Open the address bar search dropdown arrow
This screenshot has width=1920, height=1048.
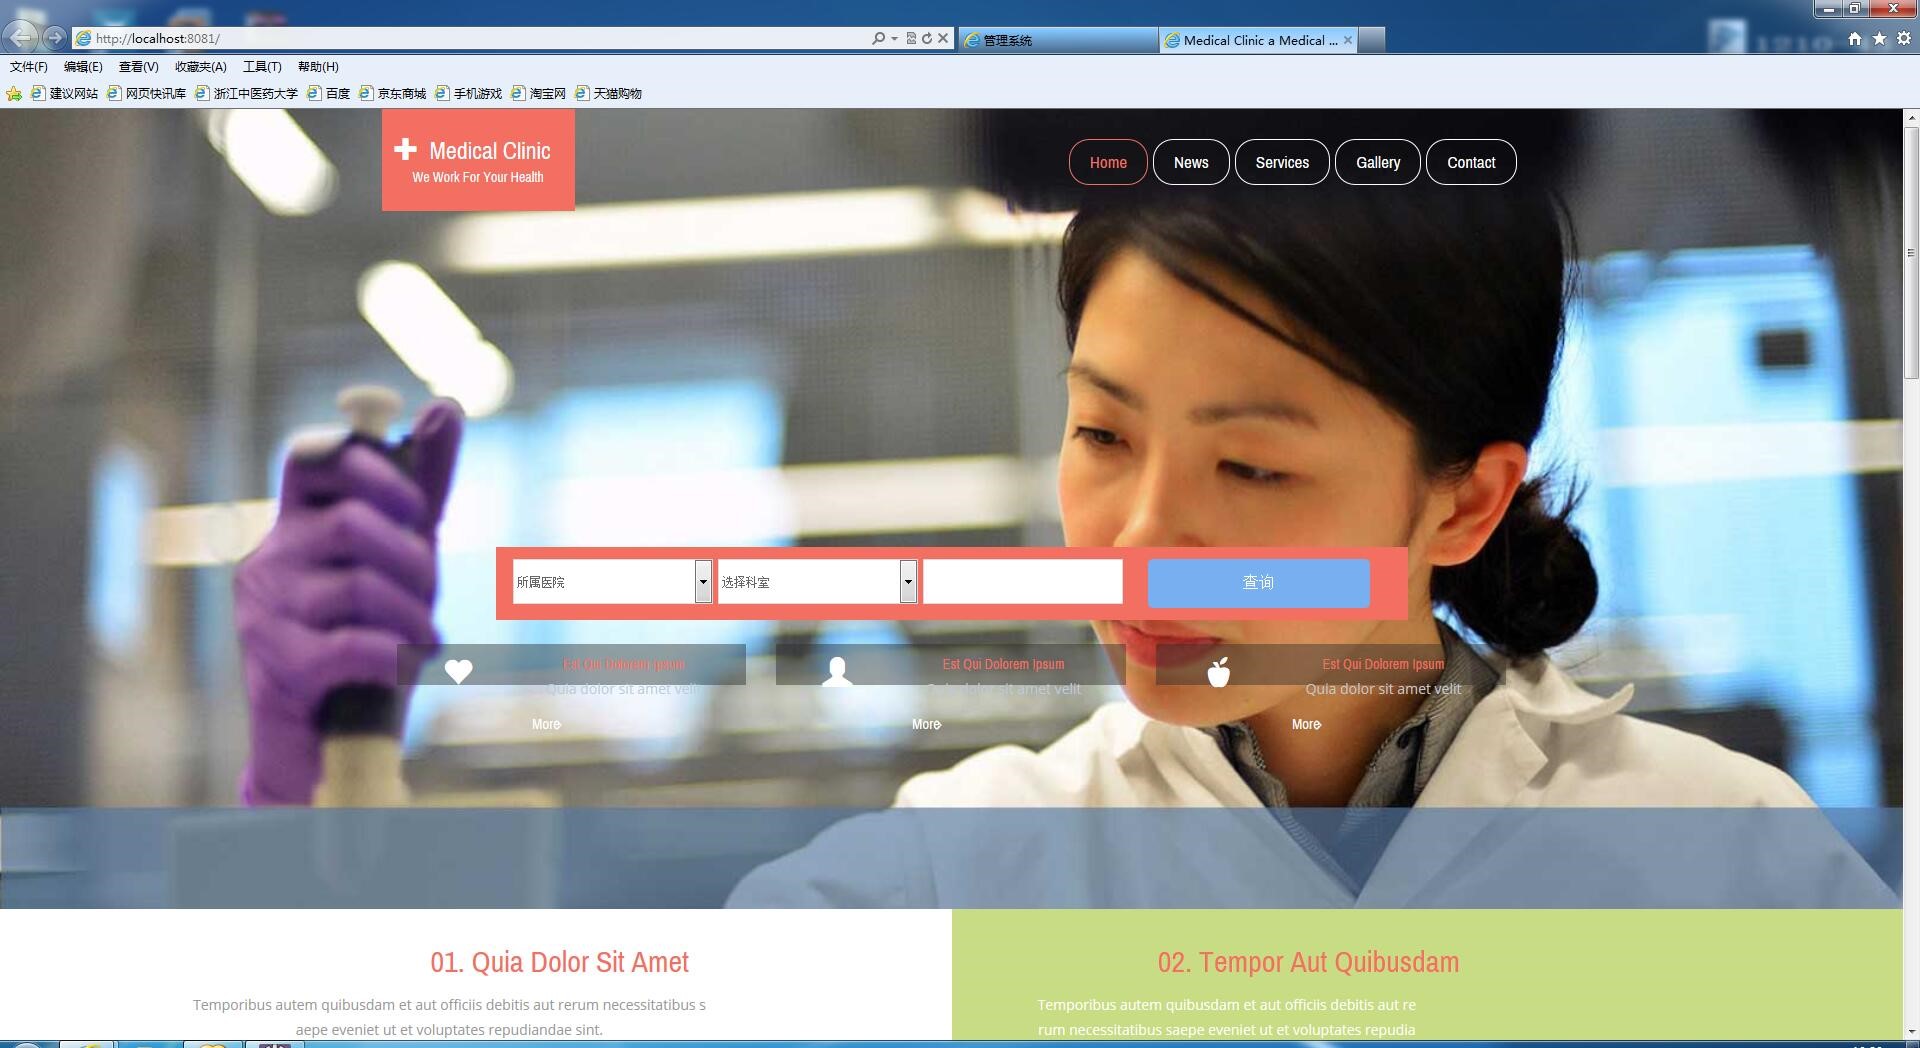click(x=894, y=39)
